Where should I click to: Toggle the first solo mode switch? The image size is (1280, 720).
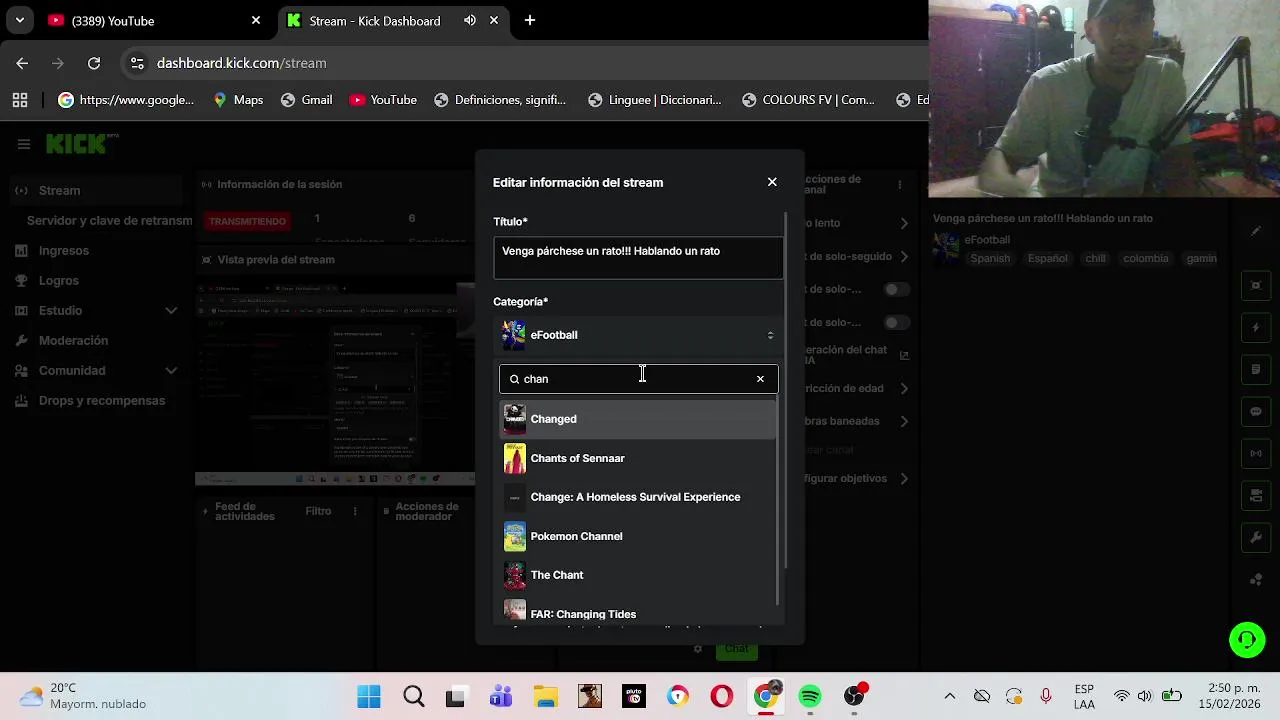(x=896, y=289)
